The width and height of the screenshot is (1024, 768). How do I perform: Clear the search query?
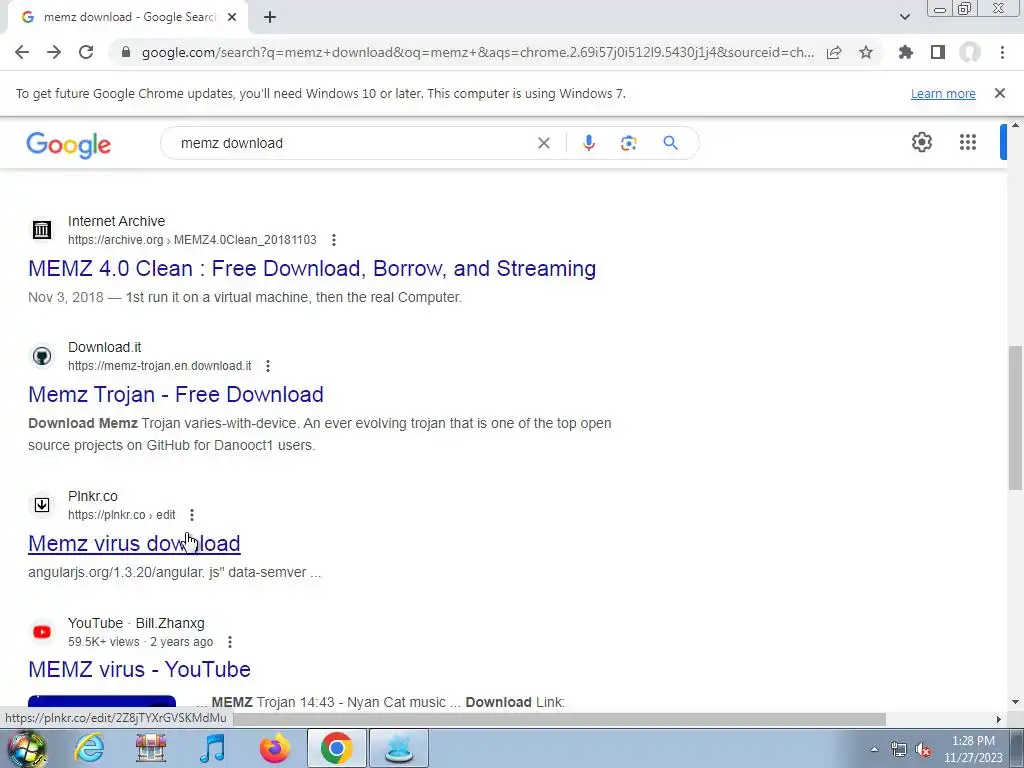[543, 143]
